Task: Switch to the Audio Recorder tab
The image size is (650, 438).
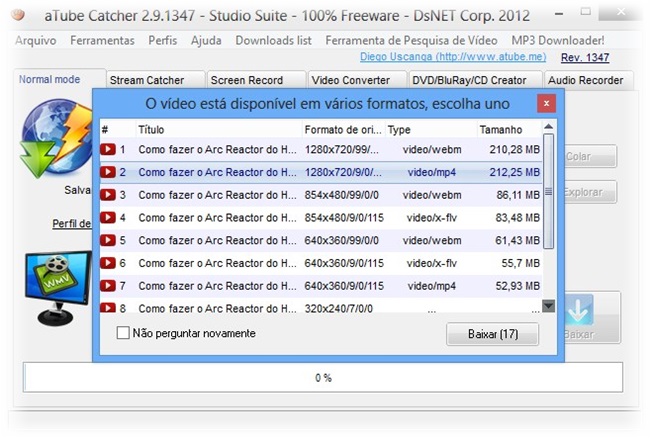Action: (x=588, y=80)
